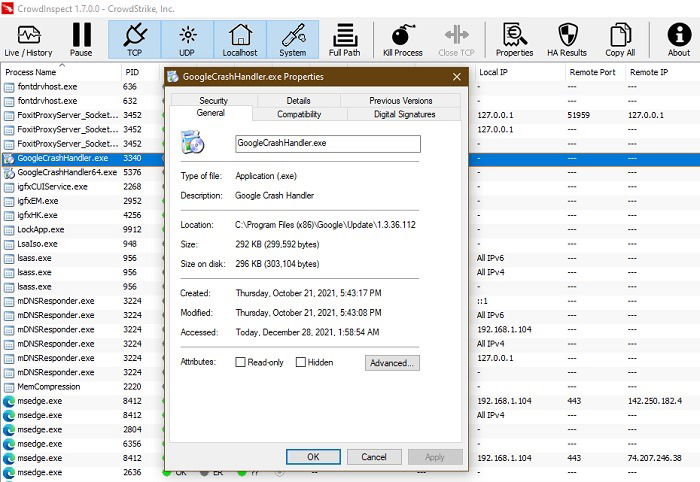Toggle the UDP filter icon

pos(188,35)
